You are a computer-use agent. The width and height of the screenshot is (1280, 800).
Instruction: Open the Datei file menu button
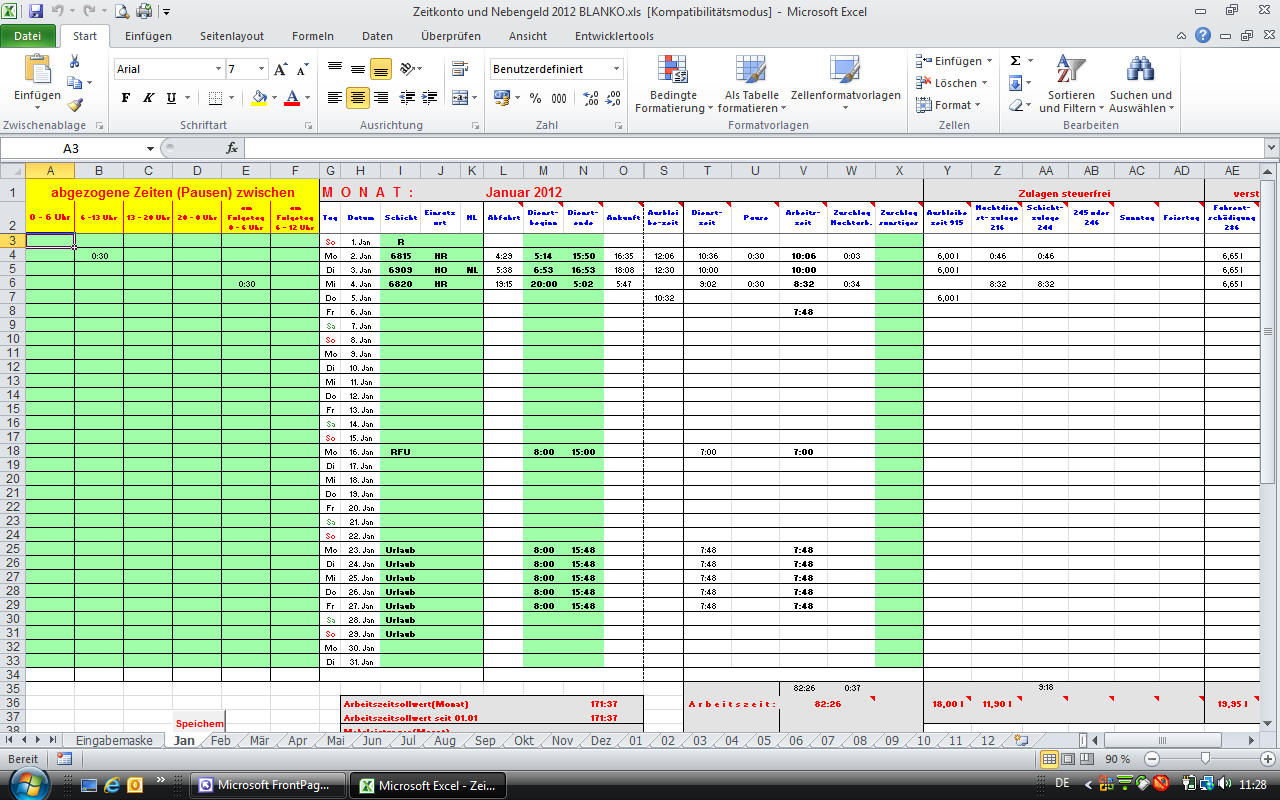[x=28, y=36]
